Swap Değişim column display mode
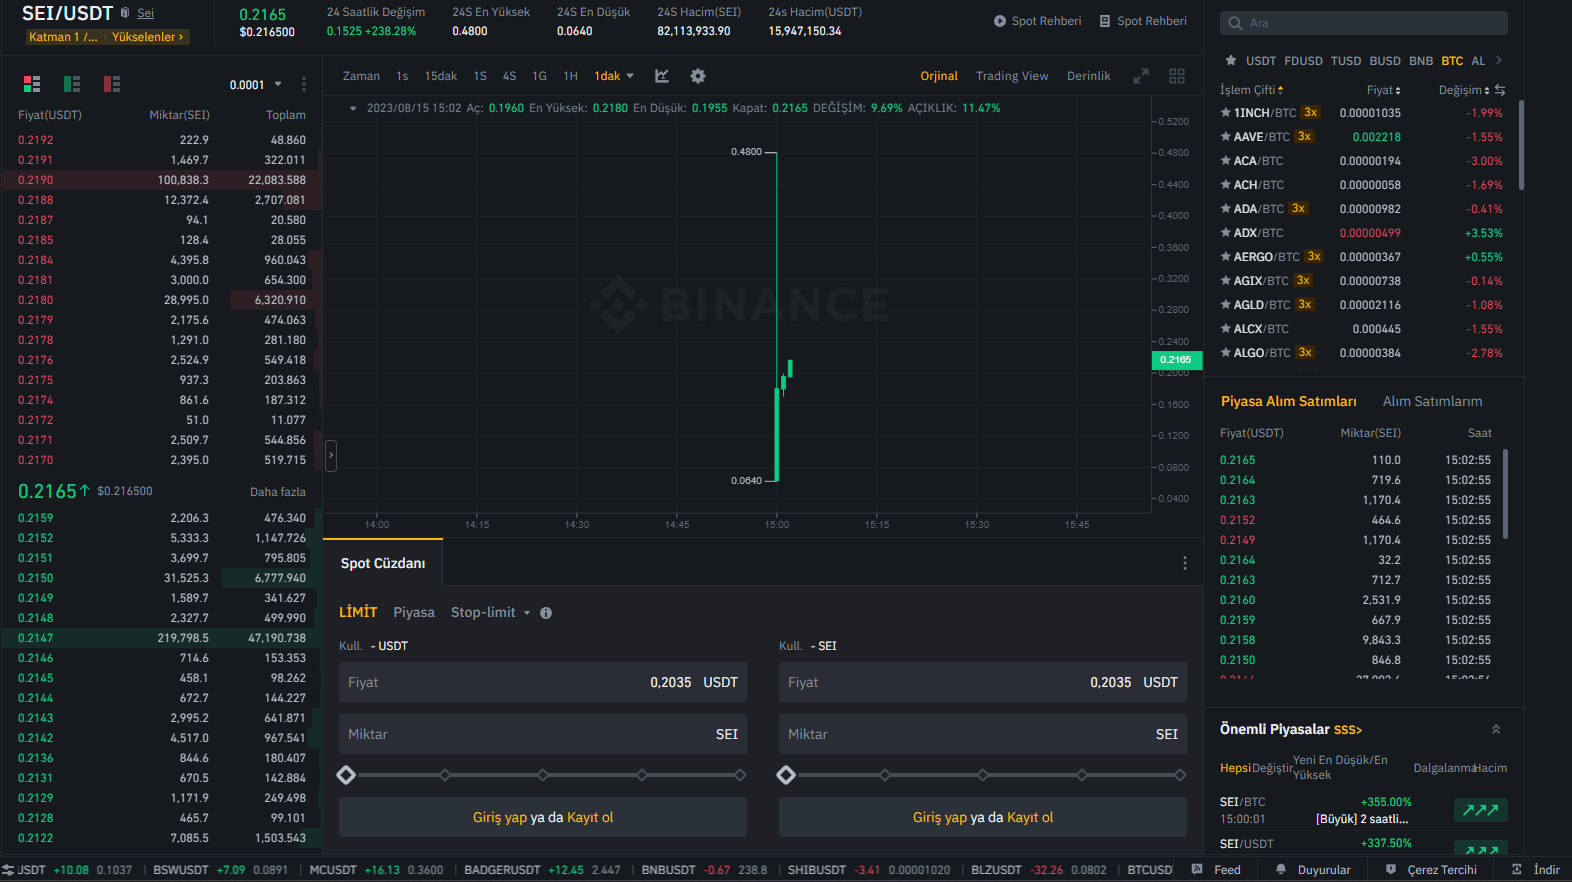The width and height of the screenshot is (1572, 882). pos(1500,90)
